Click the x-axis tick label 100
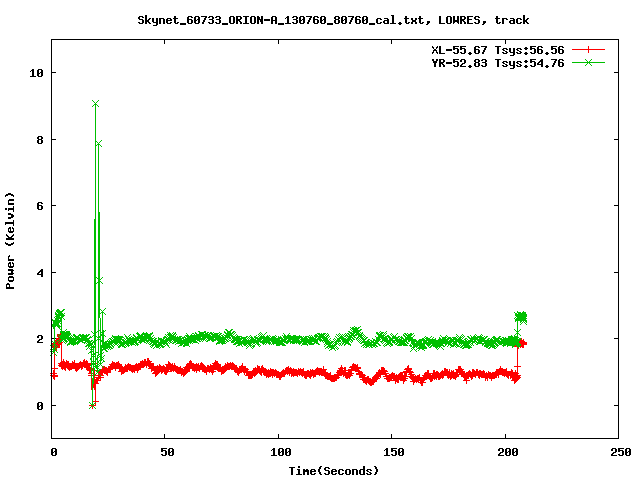Viewport: 640px width, 480px height. (281, 452)
